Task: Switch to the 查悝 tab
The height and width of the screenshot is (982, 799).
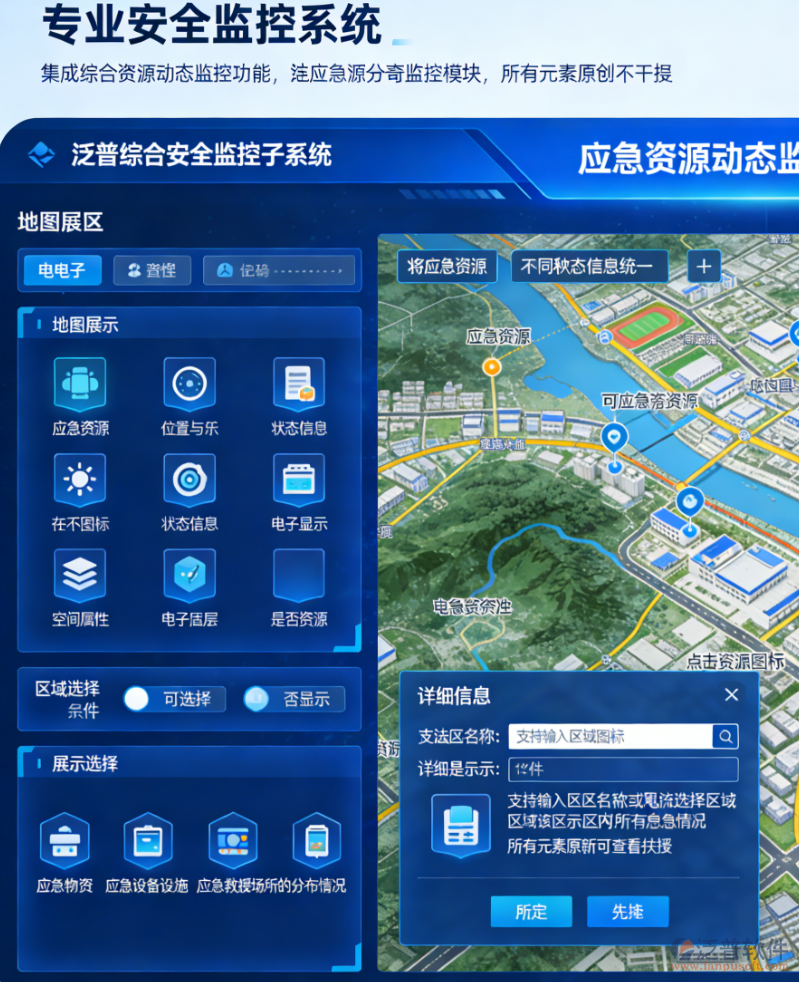Action: pyautogui.click(x=152, y=271)
